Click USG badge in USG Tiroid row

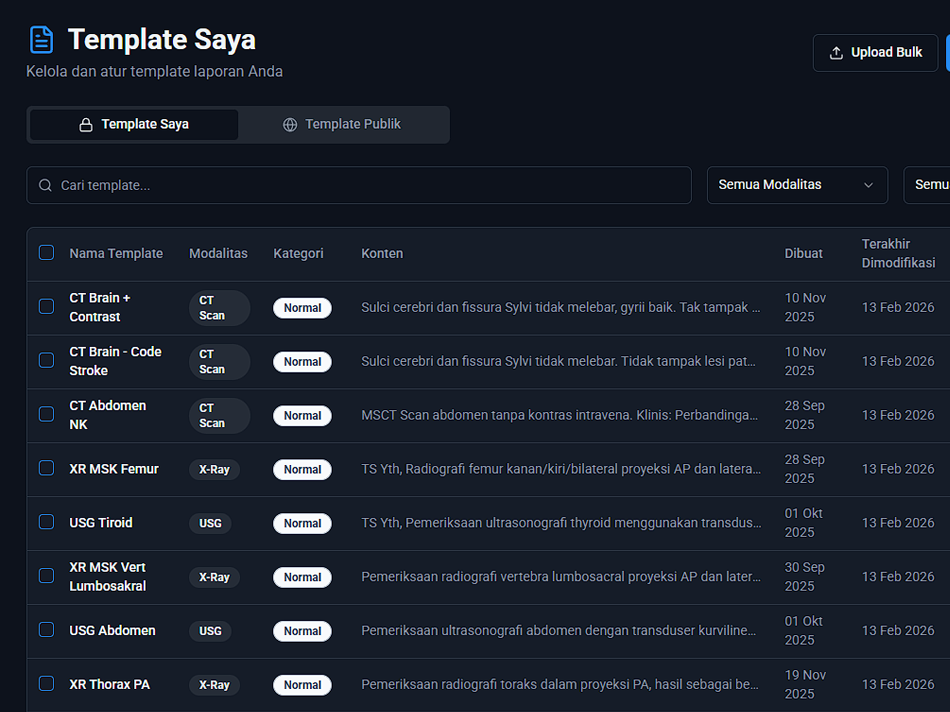point(210,524)
